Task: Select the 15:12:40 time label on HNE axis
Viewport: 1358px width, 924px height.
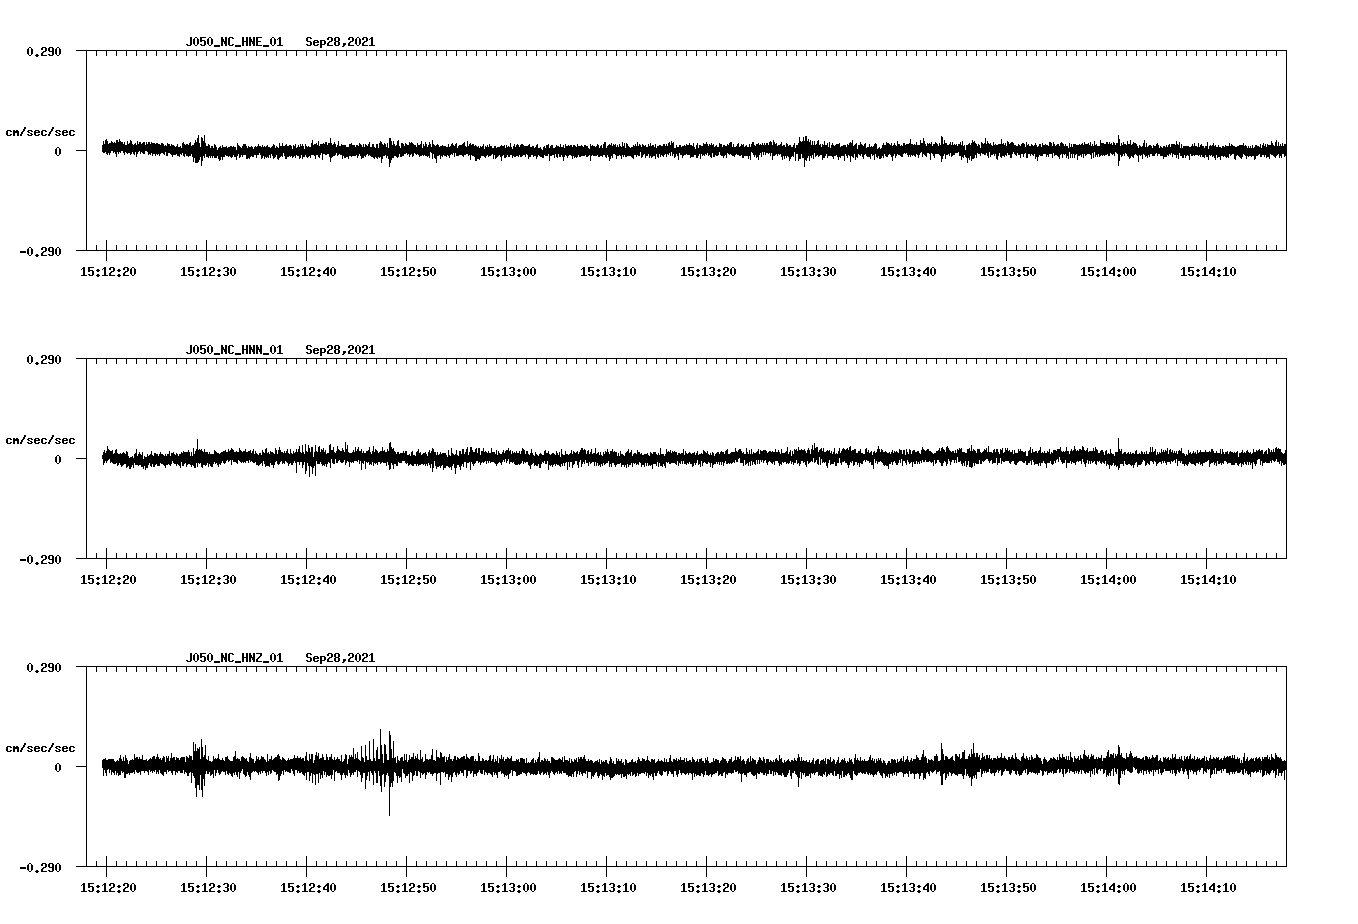Action: pos(308,272)
